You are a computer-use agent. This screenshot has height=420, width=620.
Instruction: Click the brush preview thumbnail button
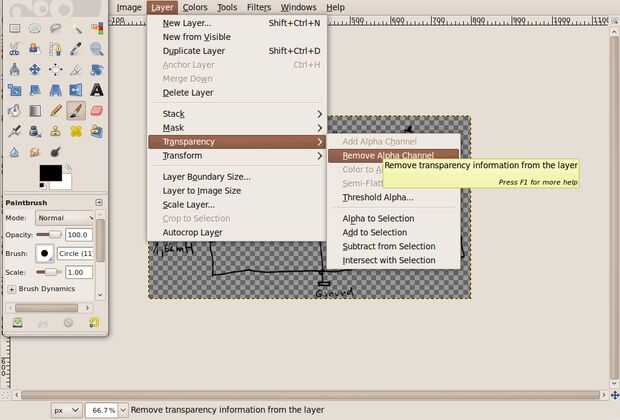coord(44,253)
